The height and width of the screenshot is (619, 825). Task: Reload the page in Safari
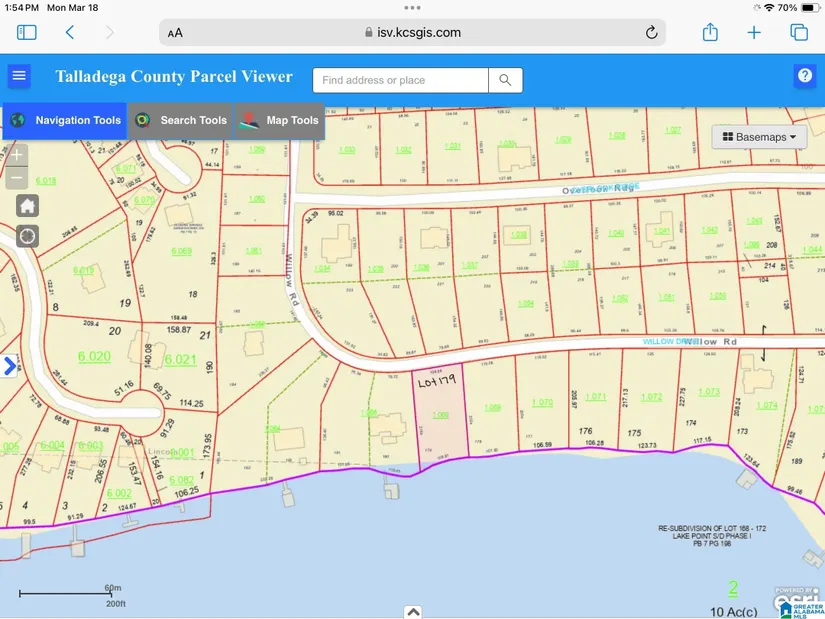click(x=652, y=32)
